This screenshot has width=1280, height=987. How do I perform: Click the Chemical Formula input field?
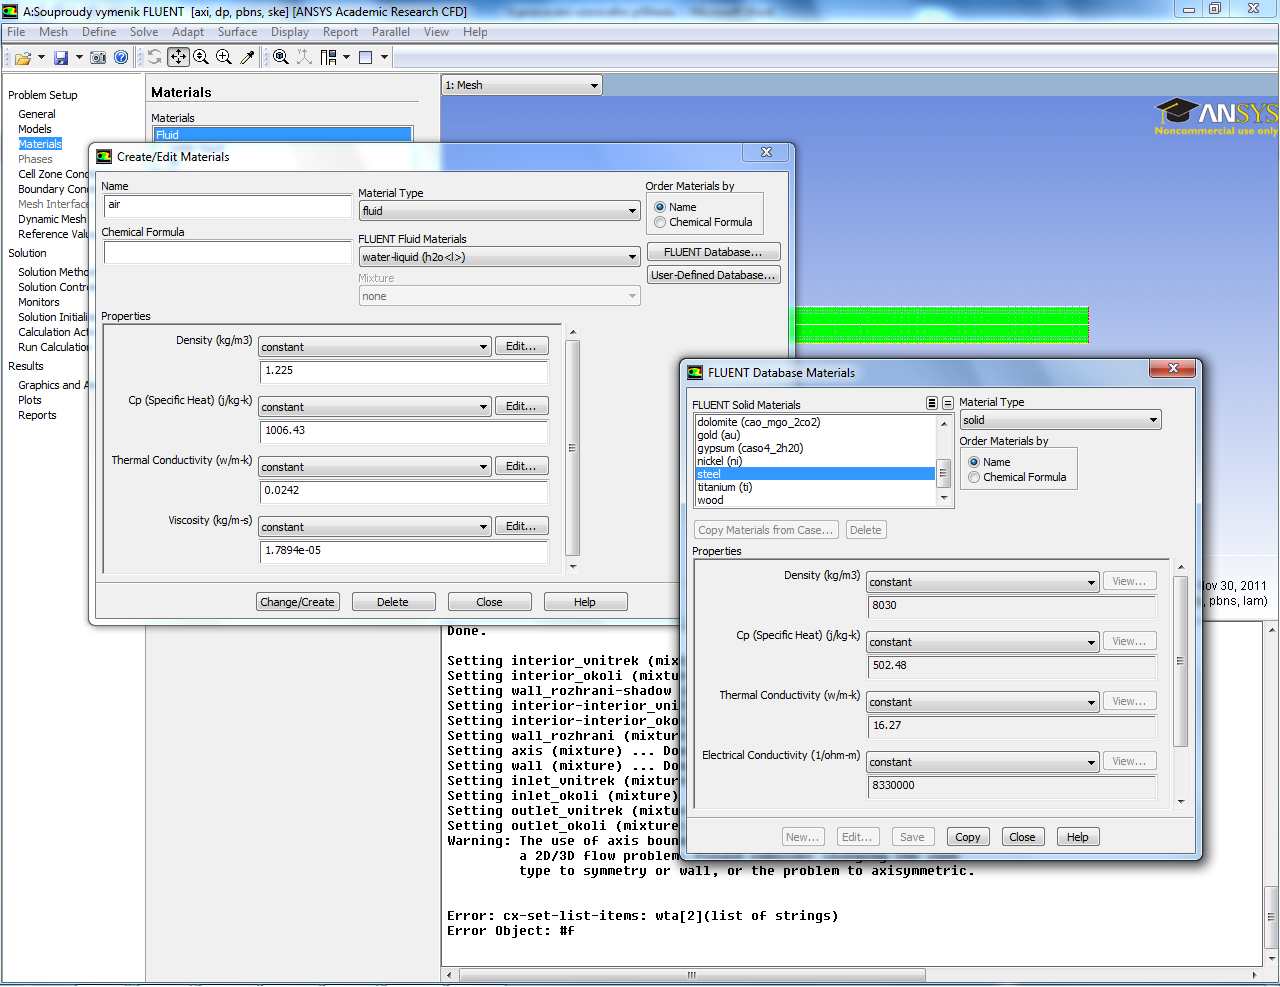(x=228, y=252)
